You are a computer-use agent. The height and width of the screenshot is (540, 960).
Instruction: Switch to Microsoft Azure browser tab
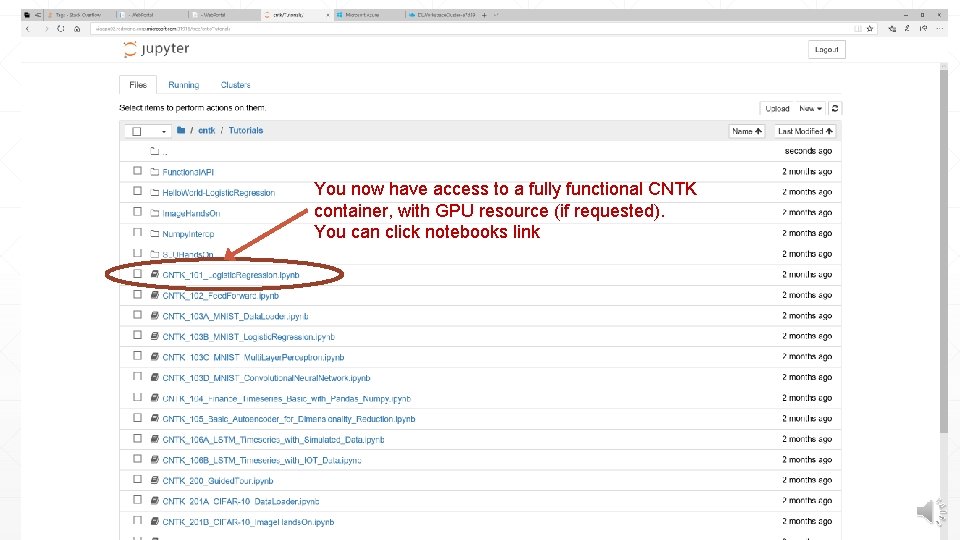tap(367, 15)
